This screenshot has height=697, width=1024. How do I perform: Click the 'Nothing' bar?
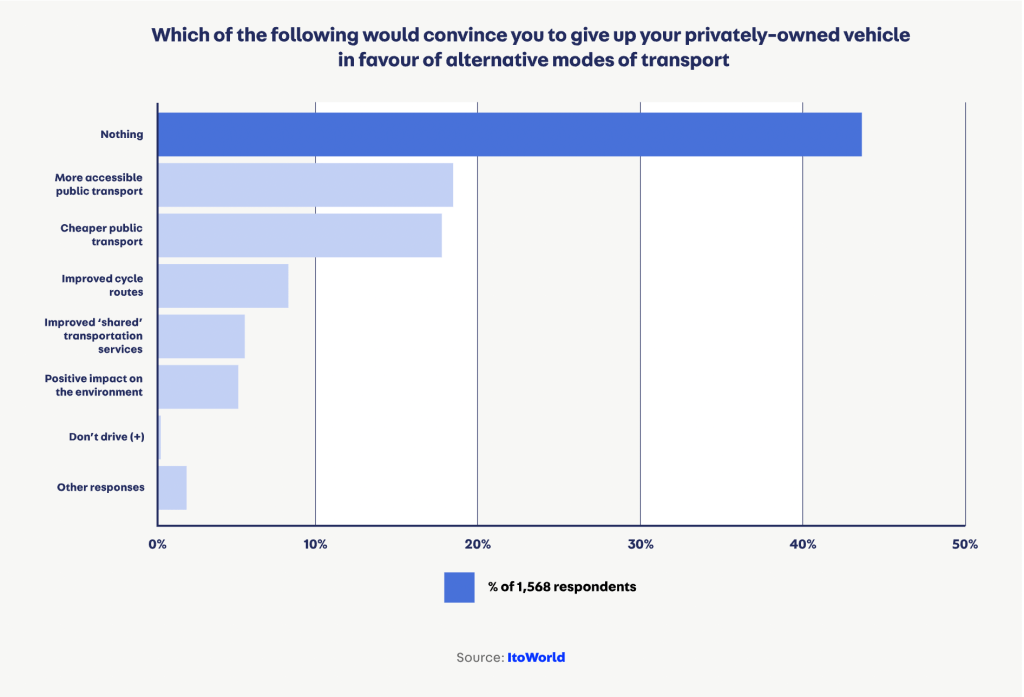coord(510,135)
